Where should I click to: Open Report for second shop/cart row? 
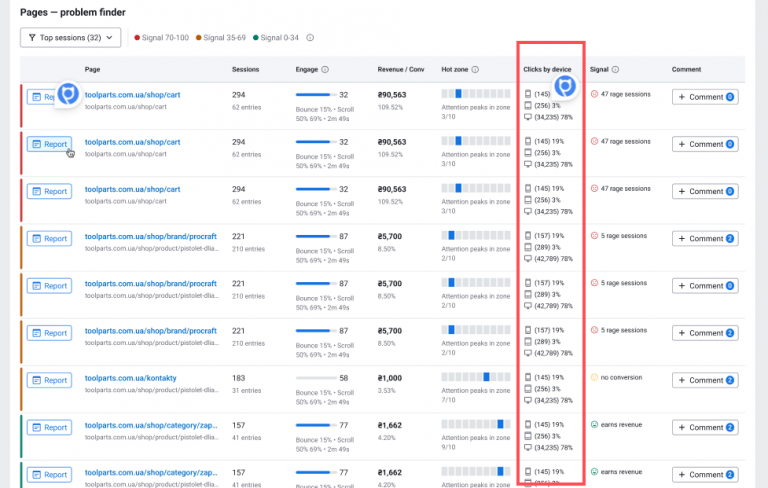click(49, 144)
